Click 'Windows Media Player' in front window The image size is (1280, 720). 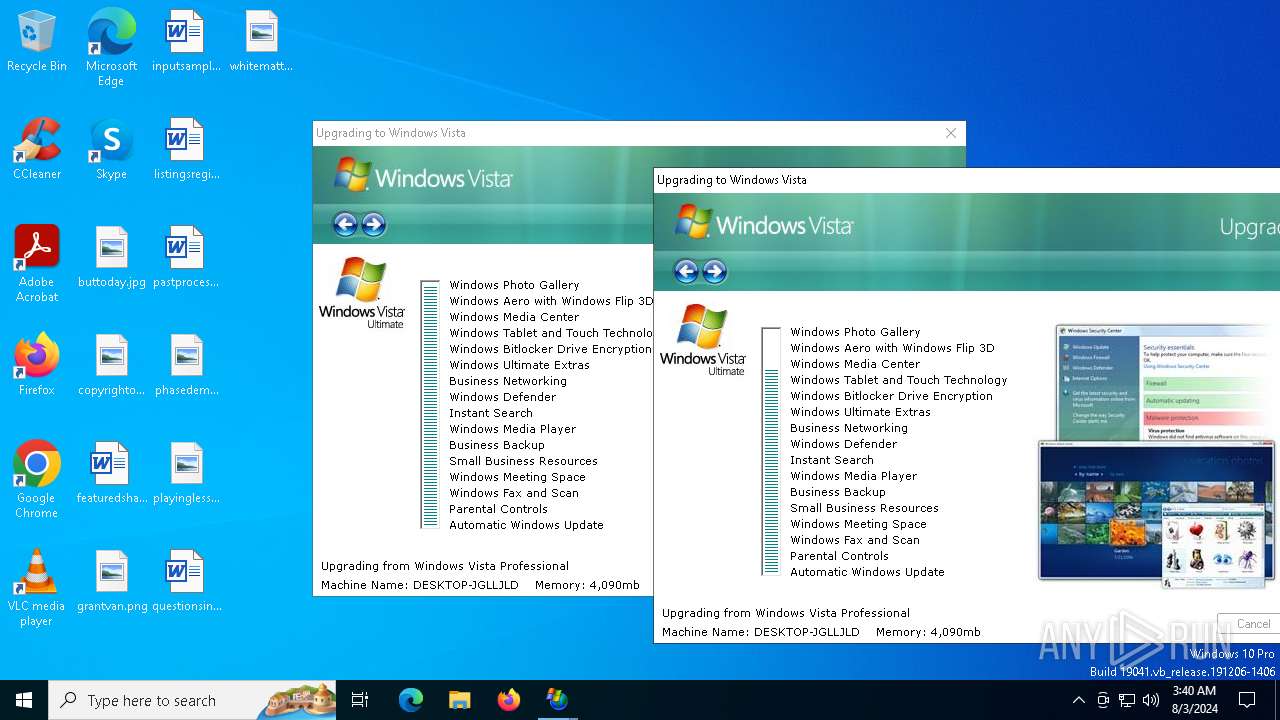click(x=853, y=476)
